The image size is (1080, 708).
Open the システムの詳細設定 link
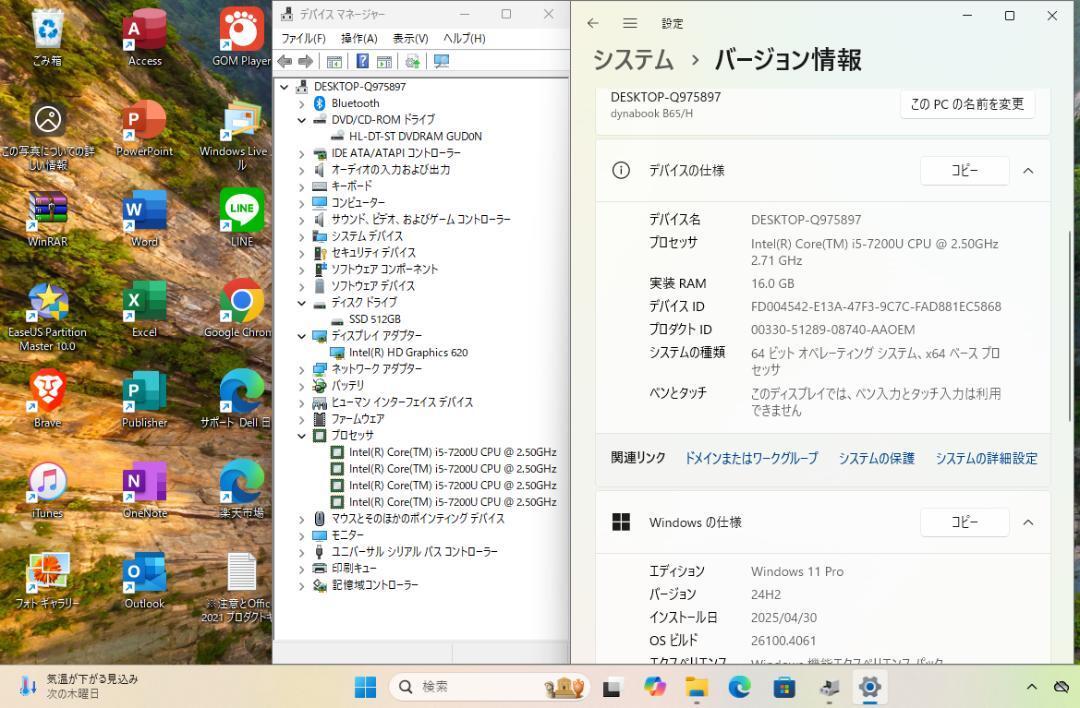(x=985, y=458)
